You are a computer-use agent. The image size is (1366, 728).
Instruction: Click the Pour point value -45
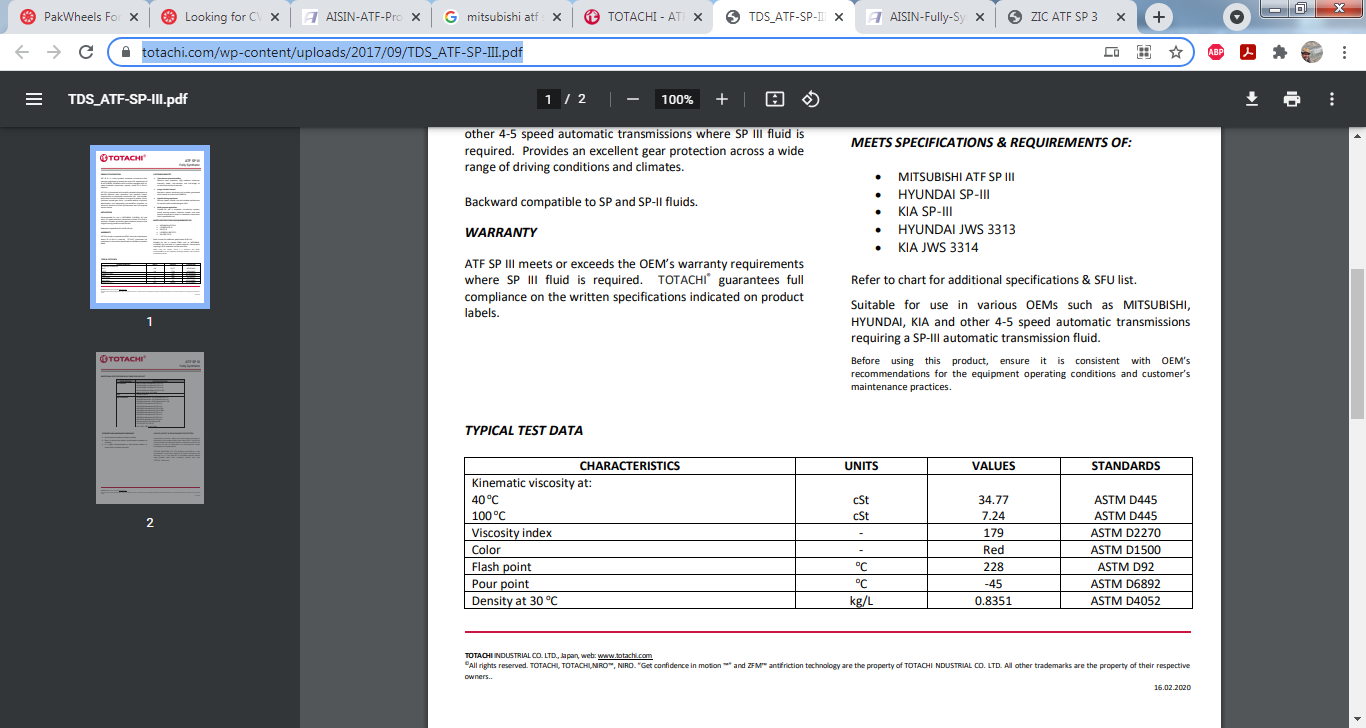coord(993,584)
